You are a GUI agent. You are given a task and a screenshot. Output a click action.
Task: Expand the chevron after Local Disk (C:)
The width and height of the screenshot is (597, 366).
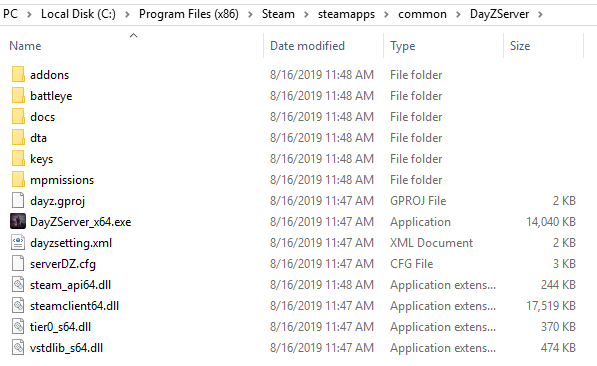(127, 14)
